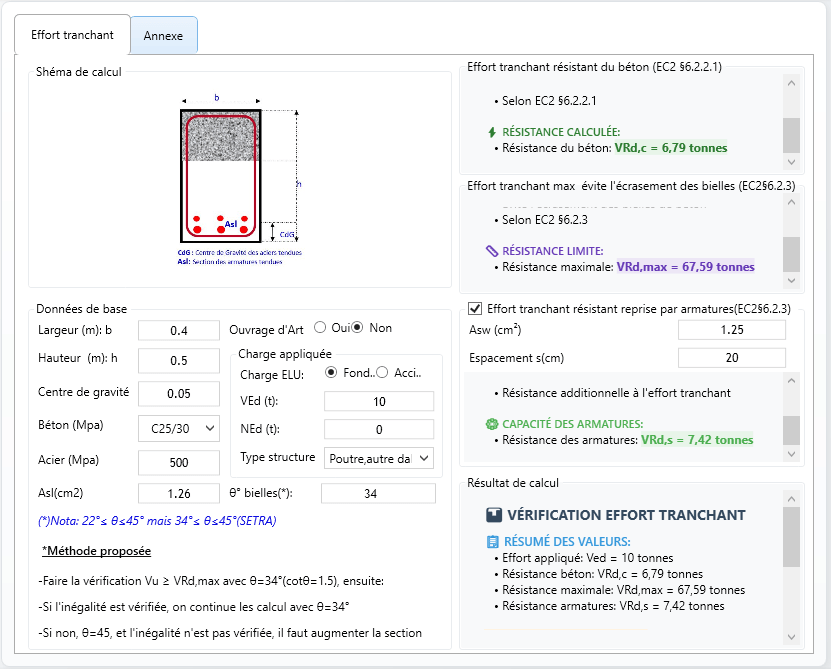
Task: Select the Fond. charge ELU option
Action: tap(331, 374)
